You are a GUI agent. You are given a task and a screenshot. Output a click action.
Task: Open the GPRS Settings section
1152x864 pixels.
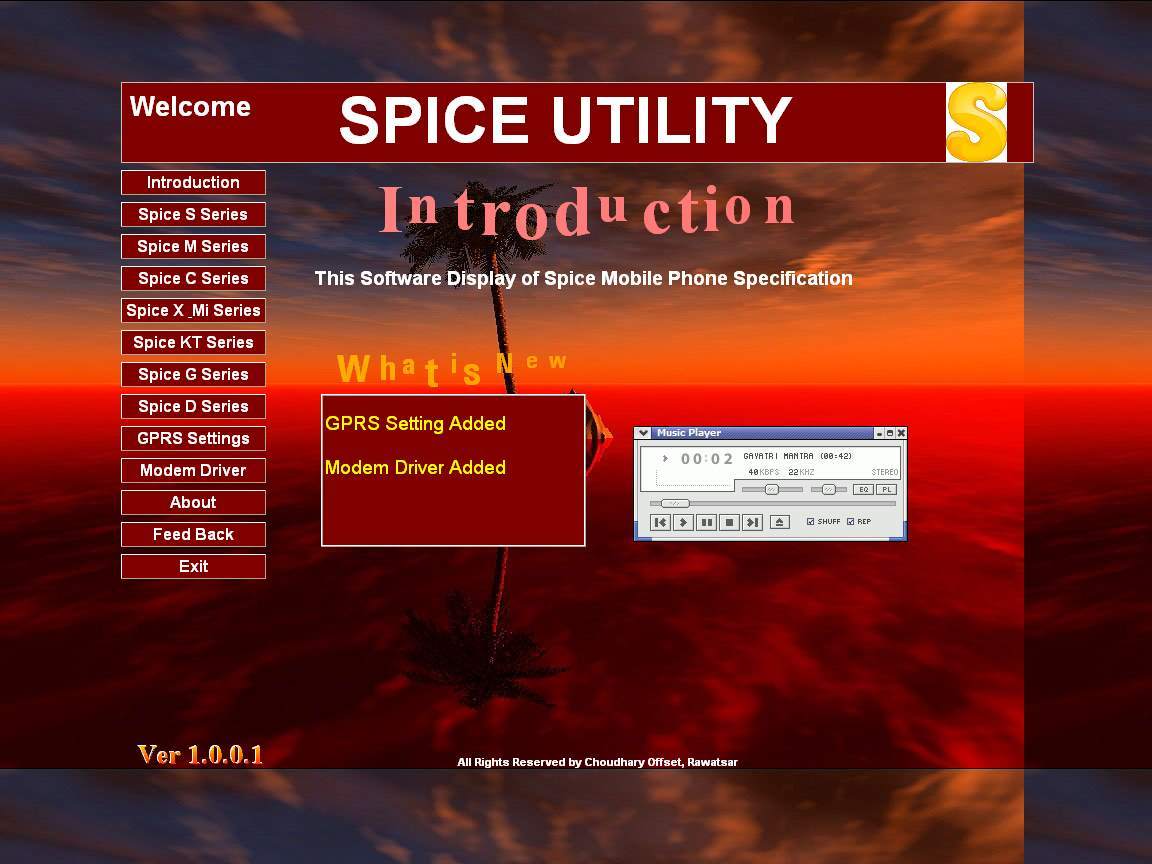(x=193, y=438)
